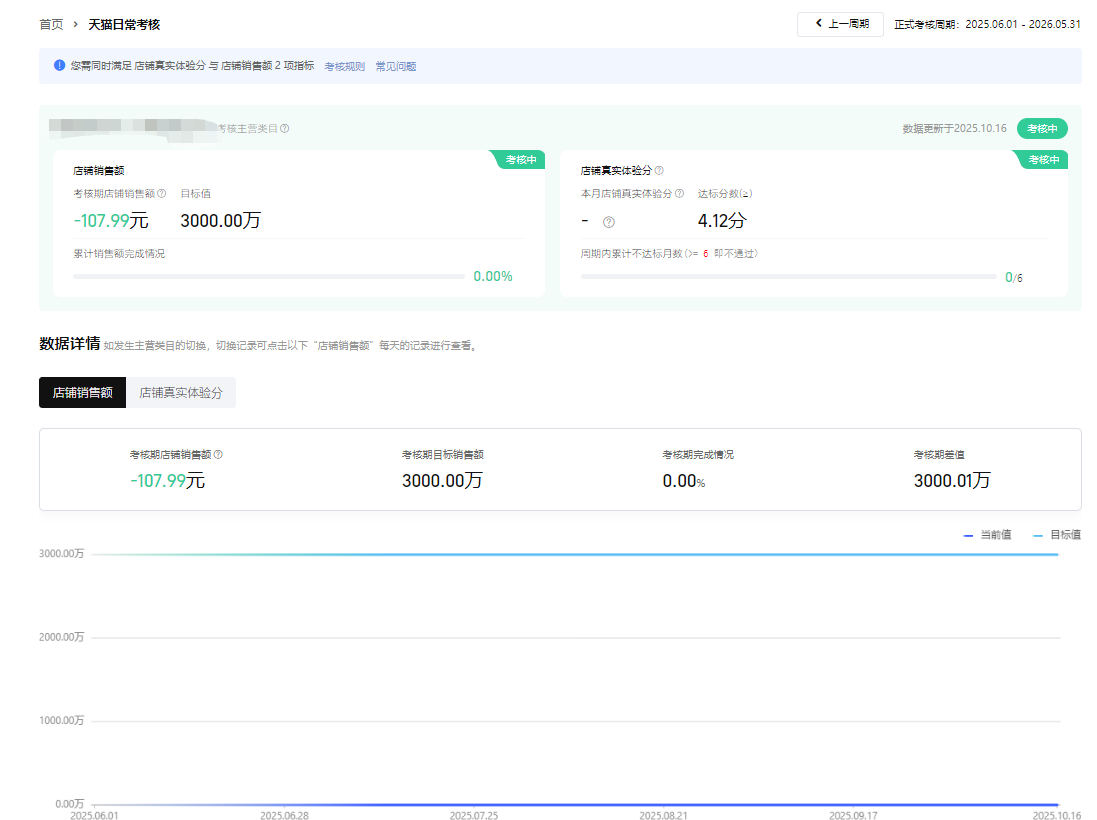This screenshot has height=820, width=1097.
Task: Click help icon in data details 考核期店铺销售额
Action: 218,454
